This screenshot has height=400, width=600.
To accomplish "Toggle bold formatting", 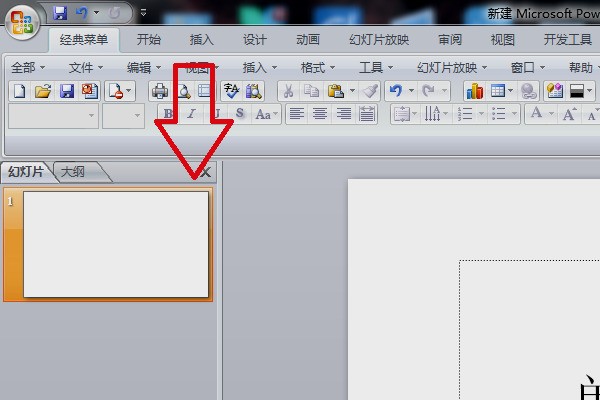I will tap(168, 114).
